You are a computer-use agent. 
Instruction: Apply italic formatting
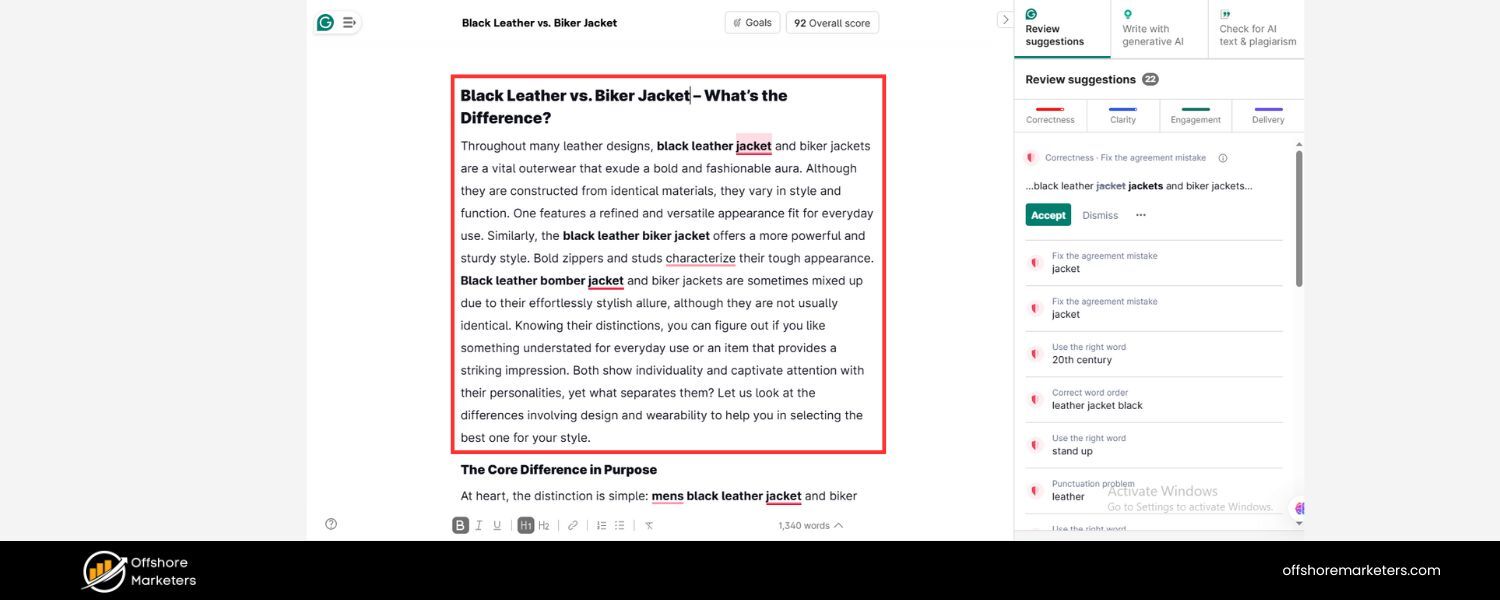478,524
